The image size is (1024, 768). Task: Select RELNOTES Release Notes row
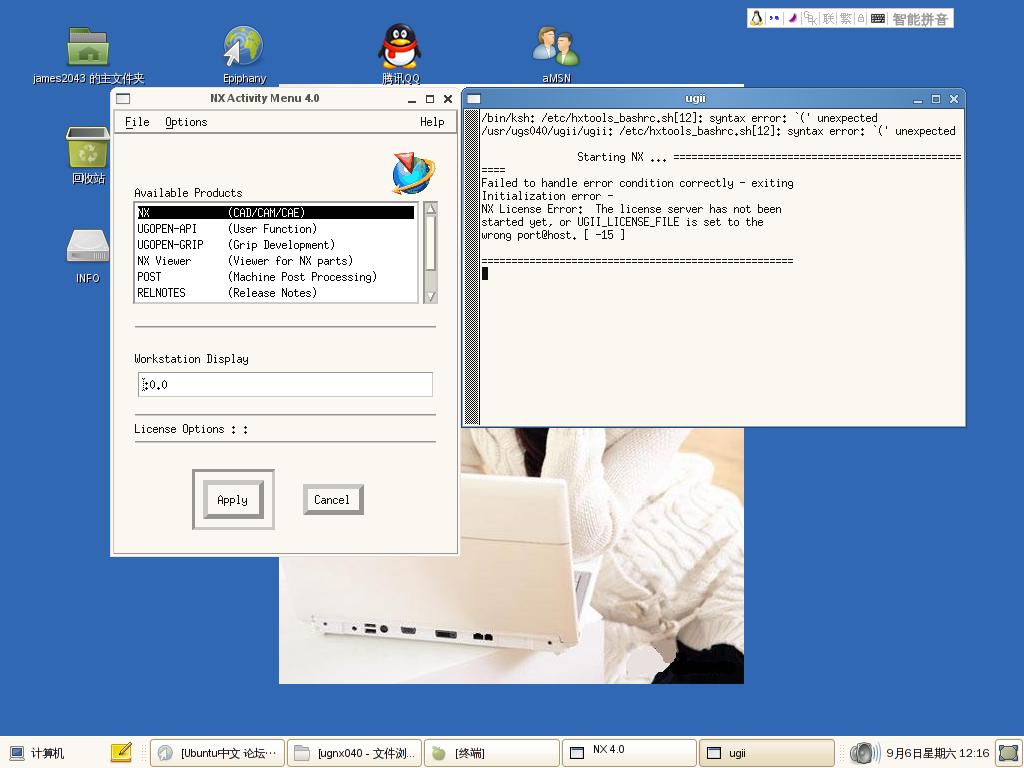[275, 293]
